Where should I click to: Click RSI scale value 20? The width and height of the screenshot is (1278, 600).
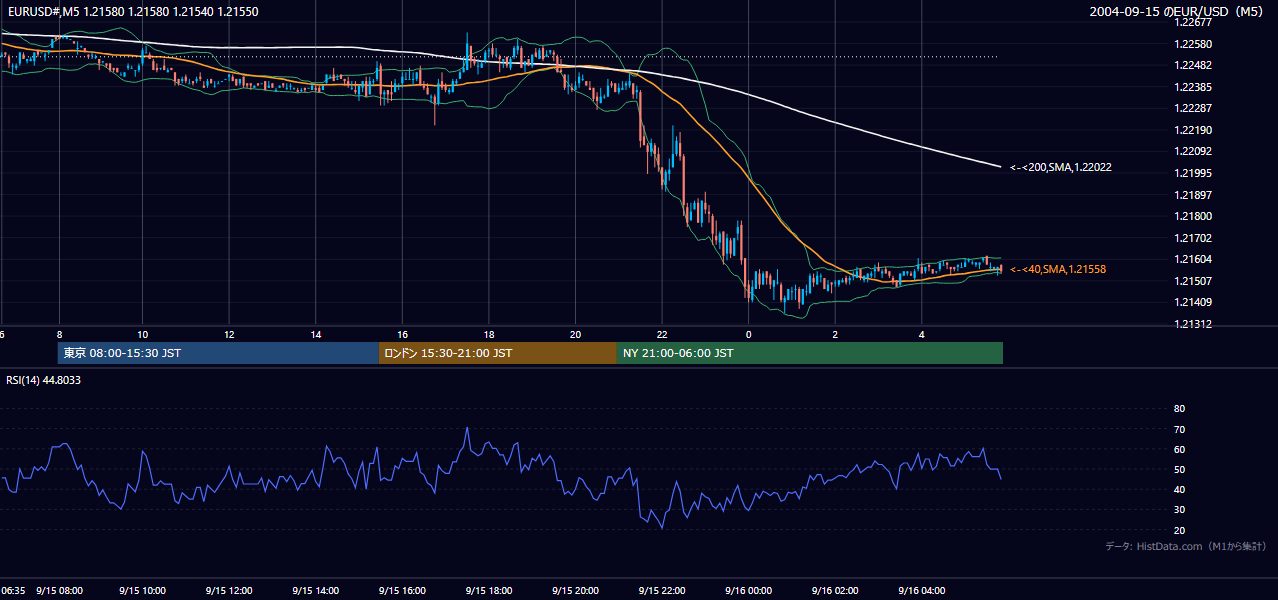point(1179,530)
